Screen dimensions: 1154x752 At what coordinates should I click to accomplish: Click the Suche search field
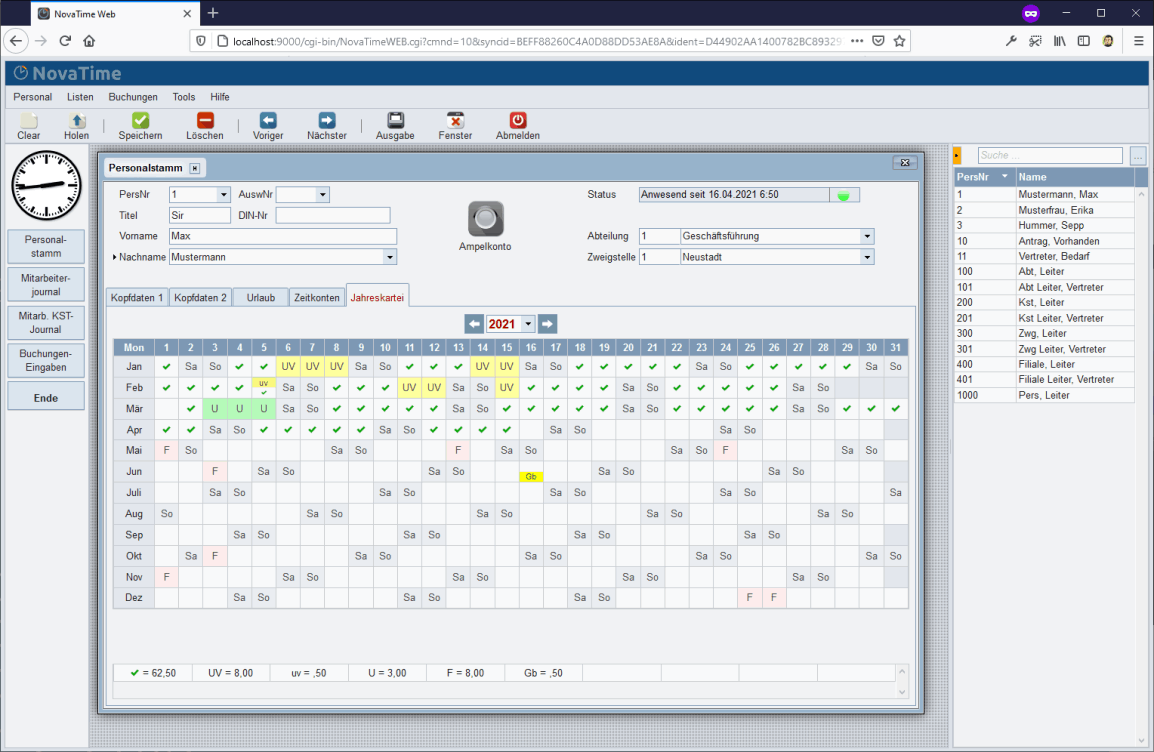pyautogui.click(x=1049, y=156)
